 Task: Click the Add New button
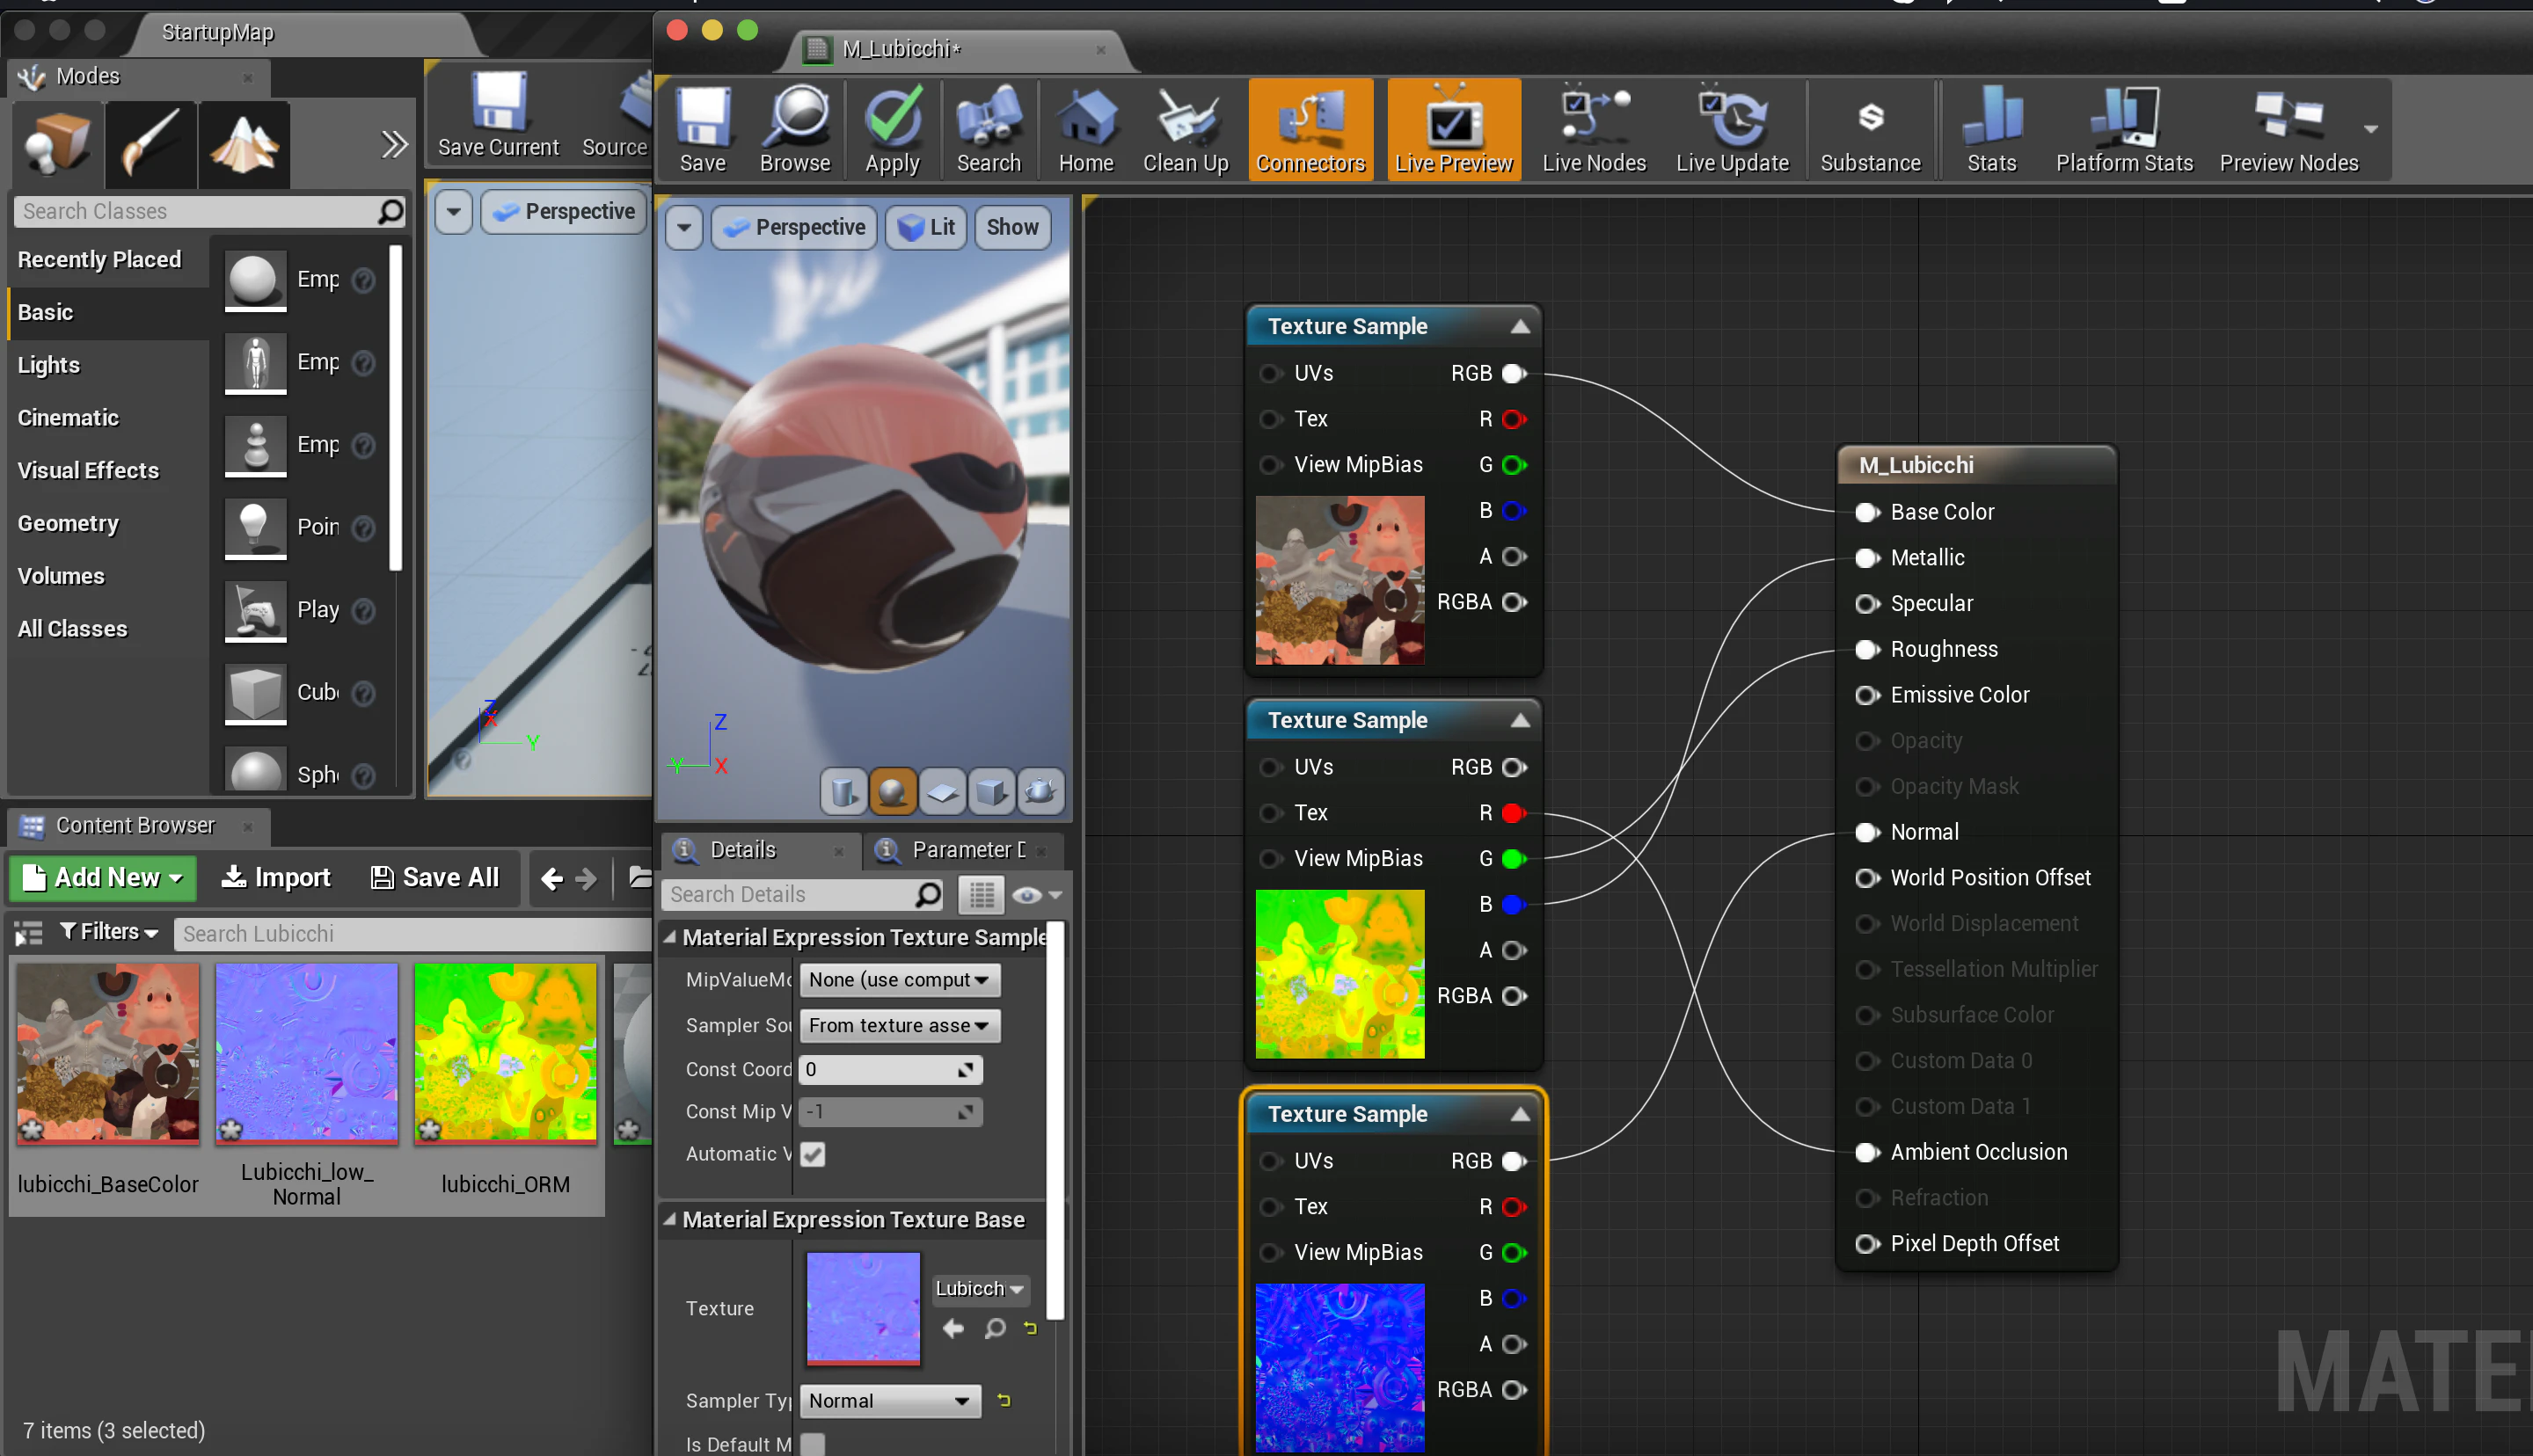tap(103, 877)
